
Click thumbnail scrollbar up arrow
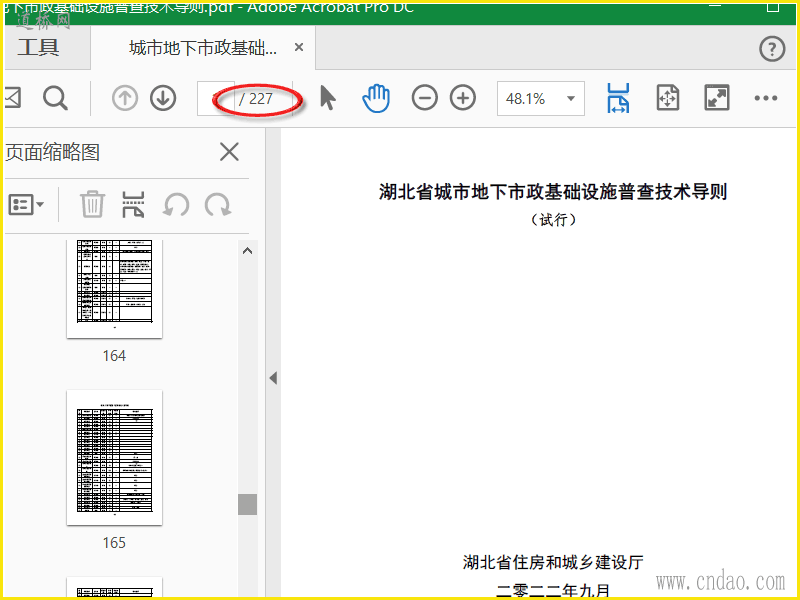[x=247, y=251]
